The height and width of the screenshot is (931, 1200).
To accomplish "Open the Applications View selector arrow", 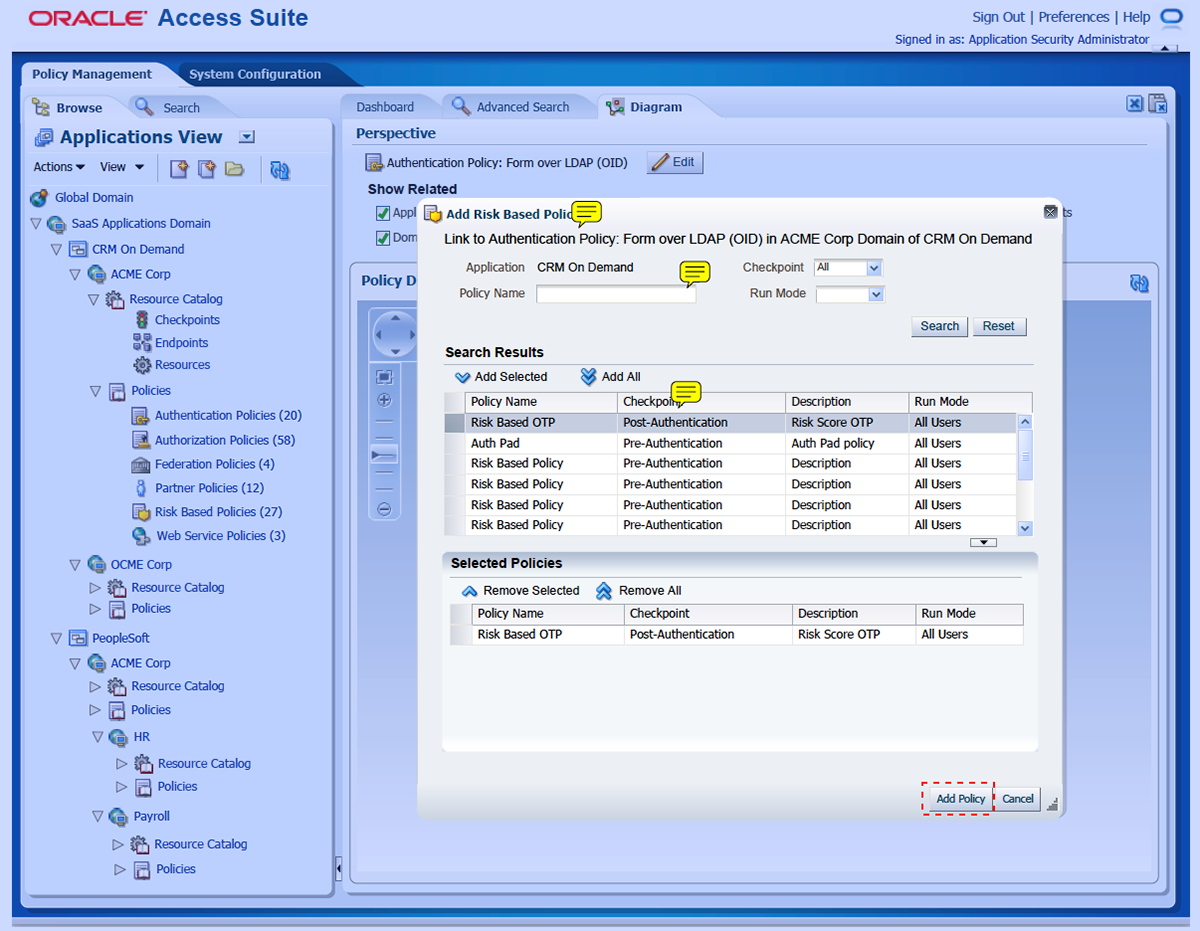I will point(247,138).
